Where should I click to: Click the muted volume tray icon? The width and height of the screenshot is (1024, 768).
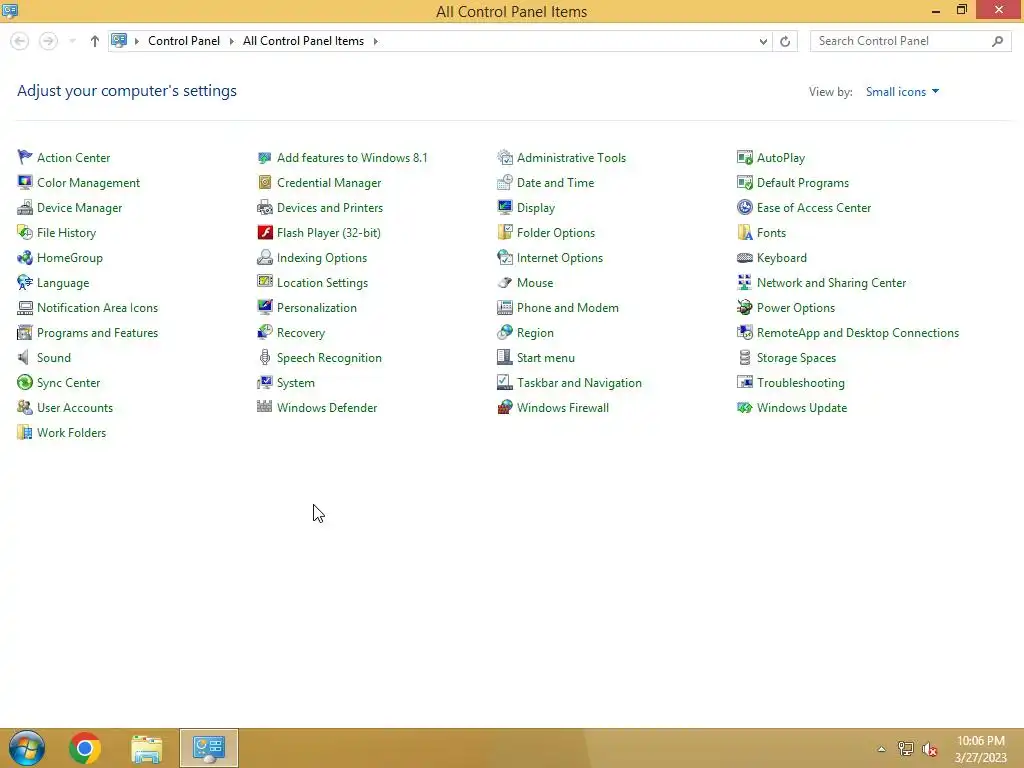point(929,749)
